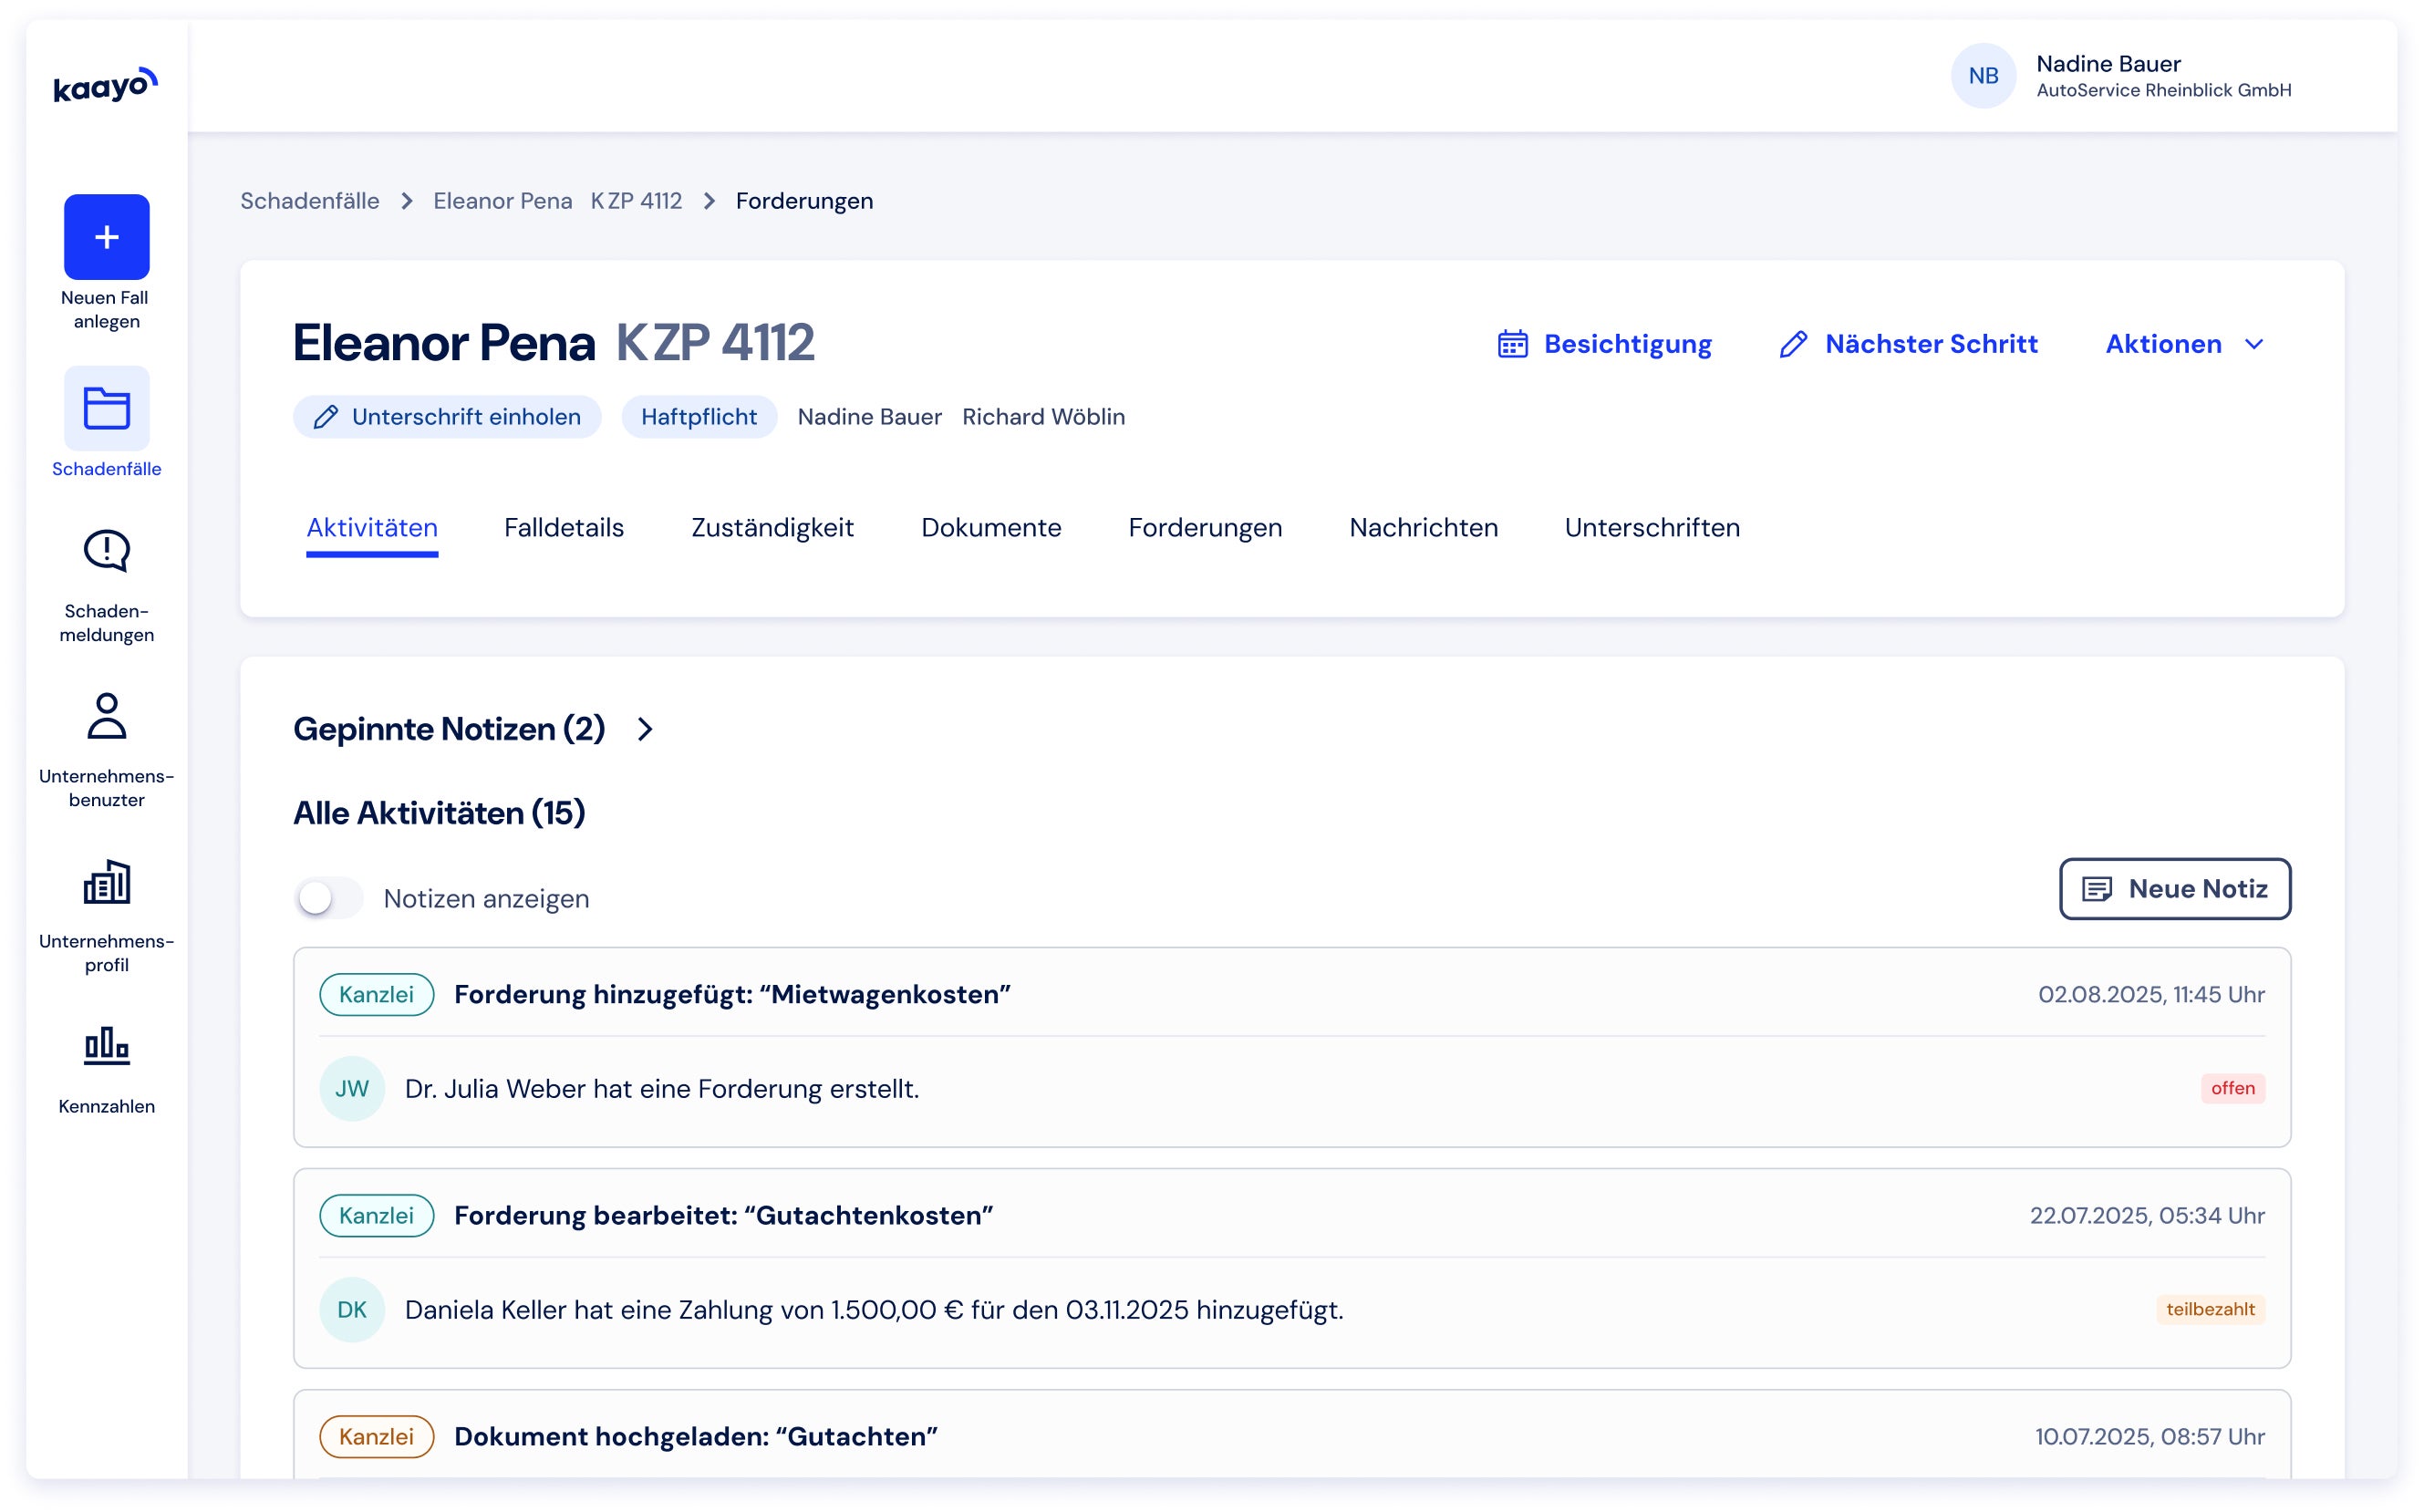2424x1512 pixels.
Task: Select the Forderungen tab
Action: point(1205,528)
